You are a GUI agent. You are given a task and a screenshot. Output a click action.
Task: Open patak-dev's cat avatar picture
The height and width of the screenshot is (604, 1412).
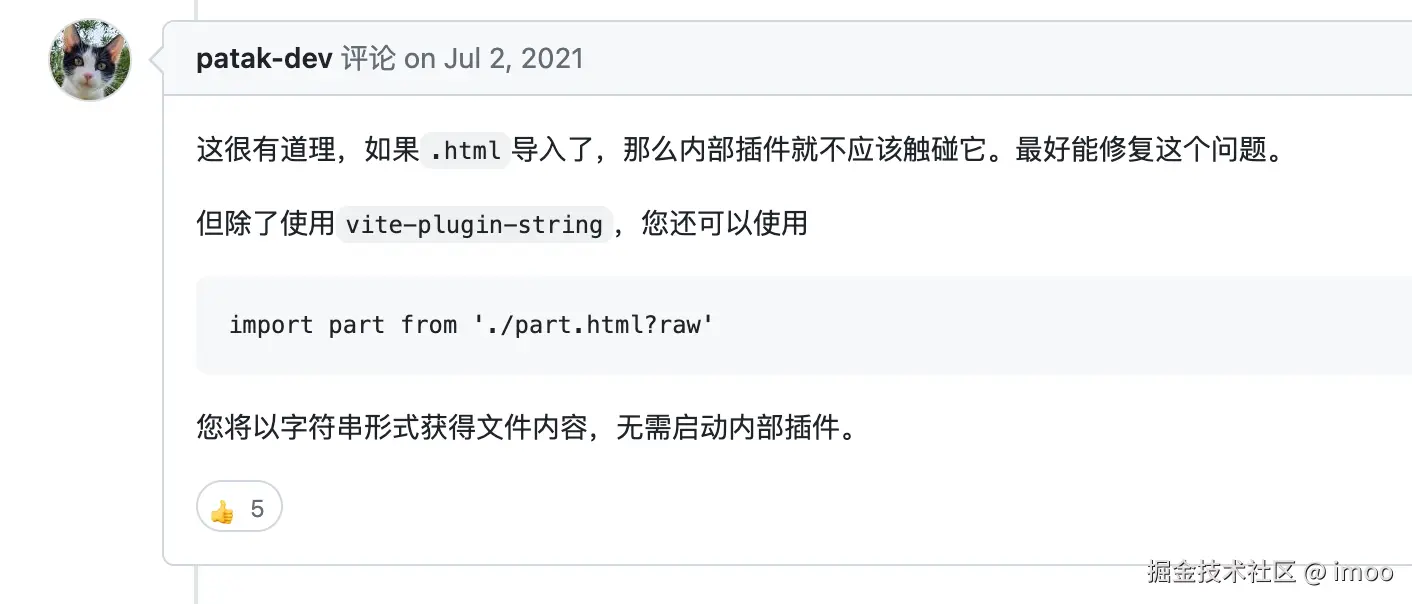90,59
